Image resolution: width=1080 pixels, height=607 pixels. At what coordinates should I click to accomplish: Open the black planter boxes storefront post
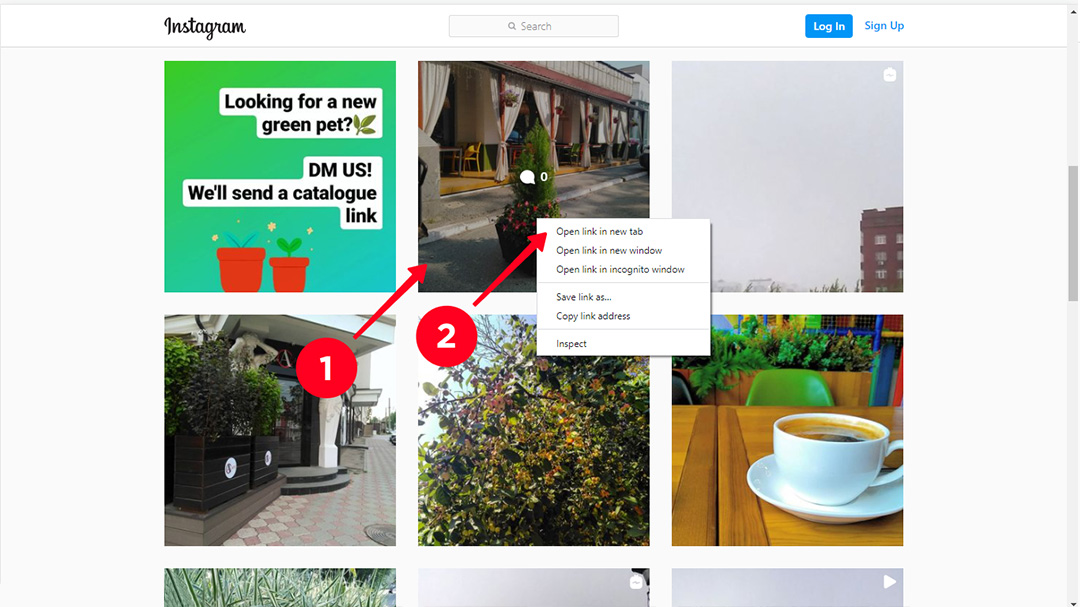pos(280,431)
